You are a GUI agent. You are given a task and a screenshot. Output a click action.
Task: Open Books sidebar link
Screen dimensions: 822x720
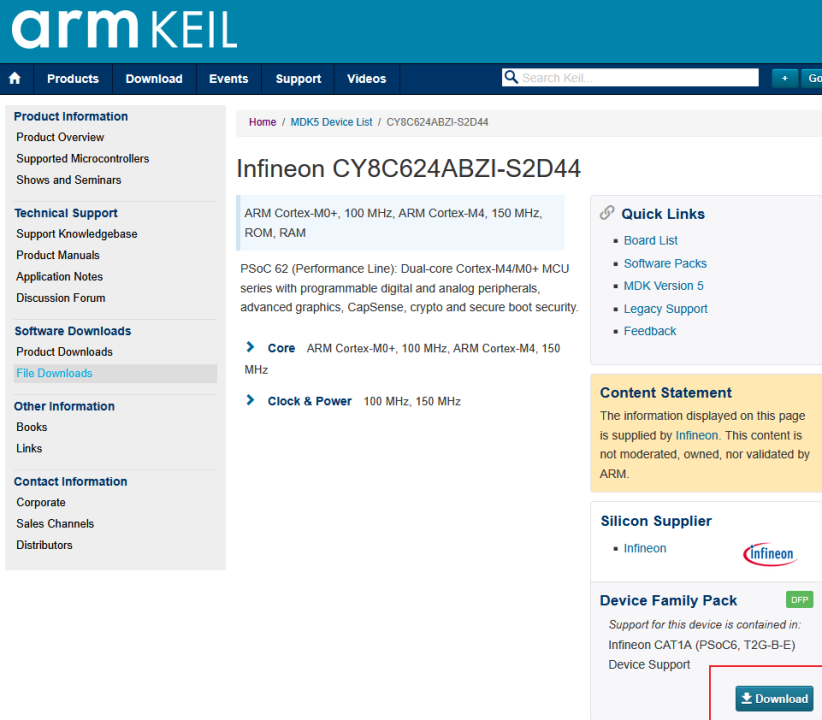[x=31, y=427]
